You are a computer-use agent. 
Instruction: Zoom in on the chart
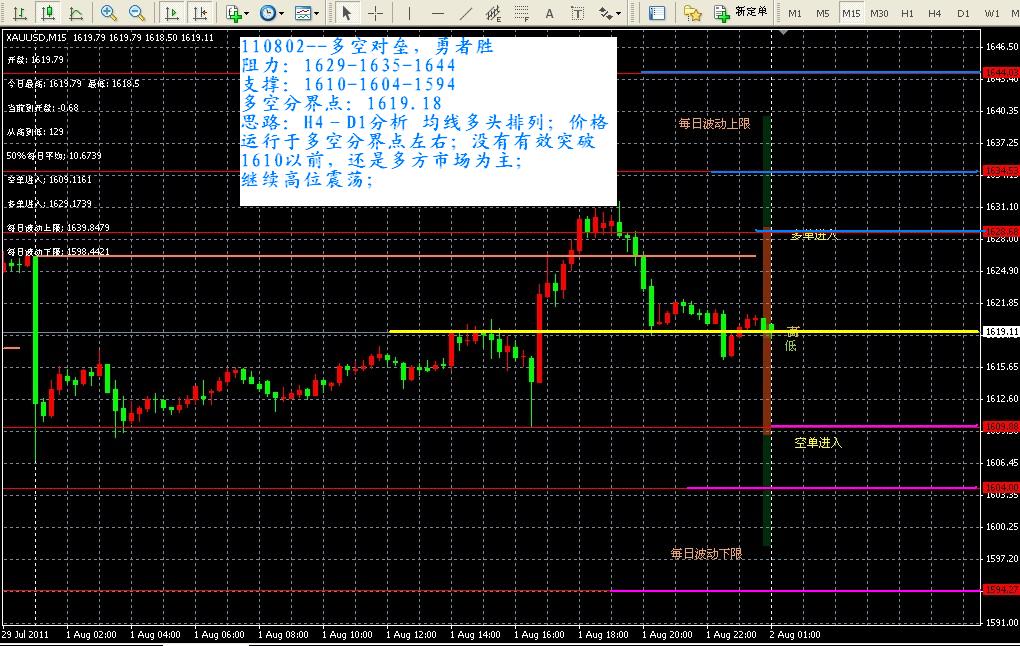click(x=109, y=12)
